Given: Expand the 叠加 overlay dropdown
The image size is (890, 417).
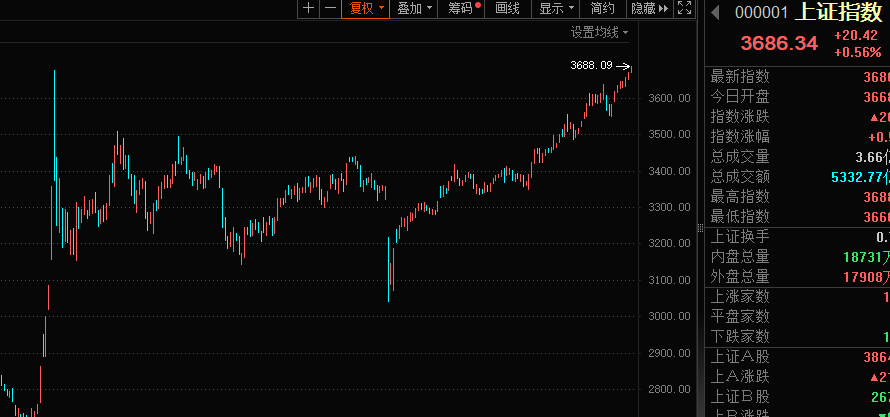Looking at the screenshot, I should 415,8.
